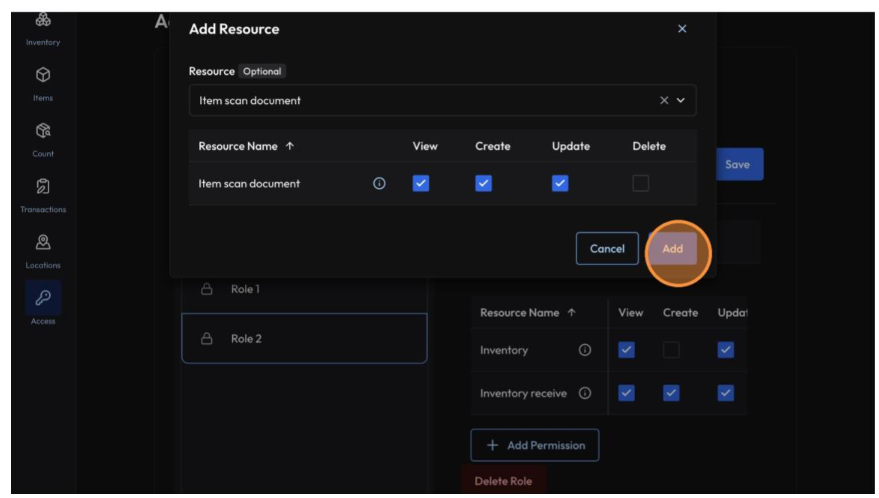The width and height of the screenshot is (879, 498).
Task: Click Create header in background permissions table
Action: click(x=680, y=312)
